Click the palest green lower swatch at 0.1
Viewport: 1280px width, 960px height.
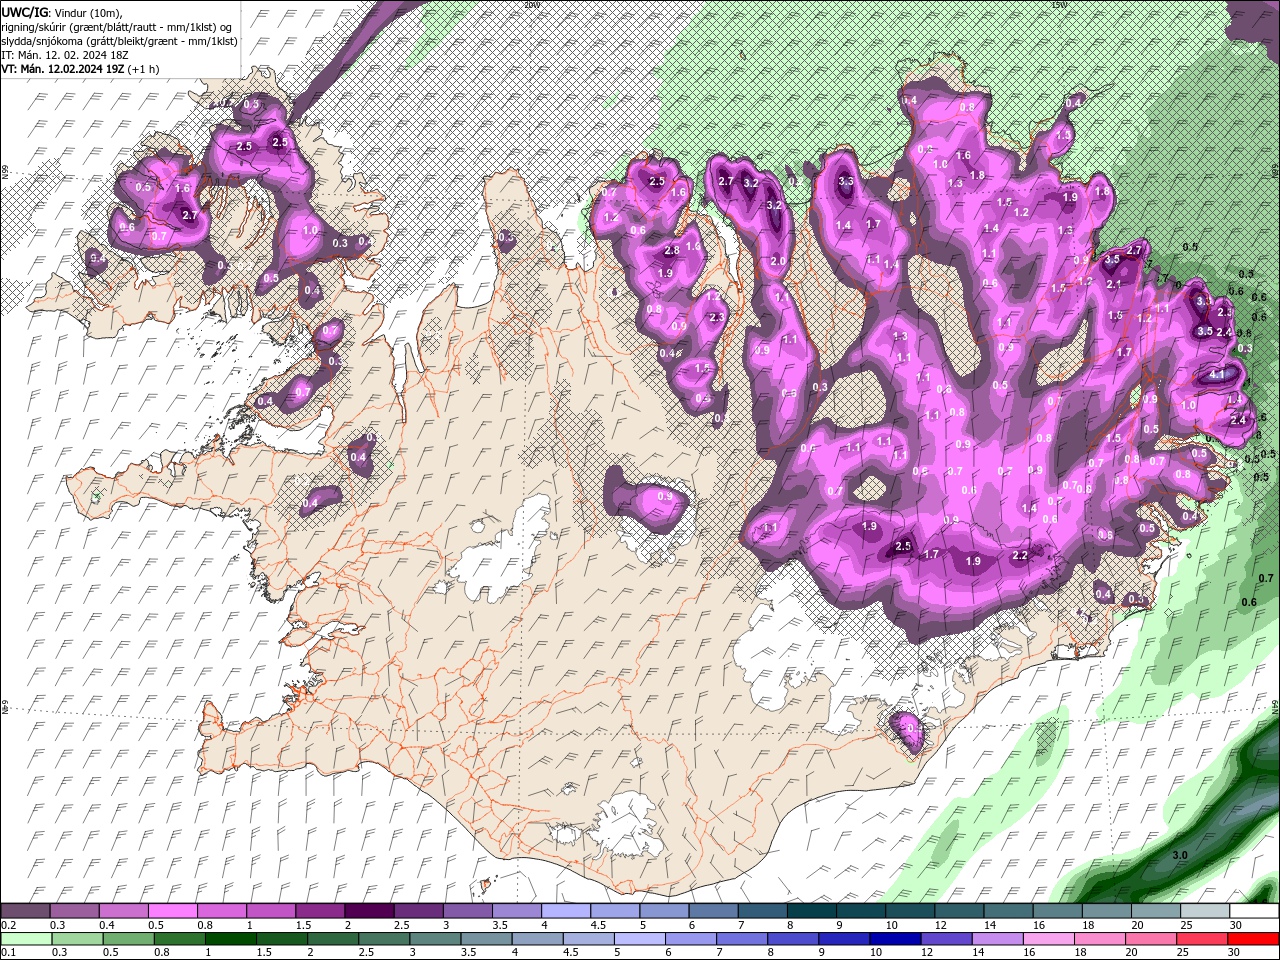pos(26,939)
